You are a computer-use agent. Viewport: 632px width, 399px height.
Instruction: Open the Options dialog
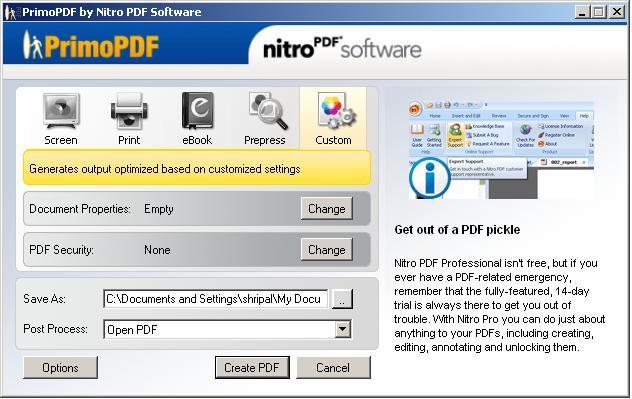click(60, 368)
